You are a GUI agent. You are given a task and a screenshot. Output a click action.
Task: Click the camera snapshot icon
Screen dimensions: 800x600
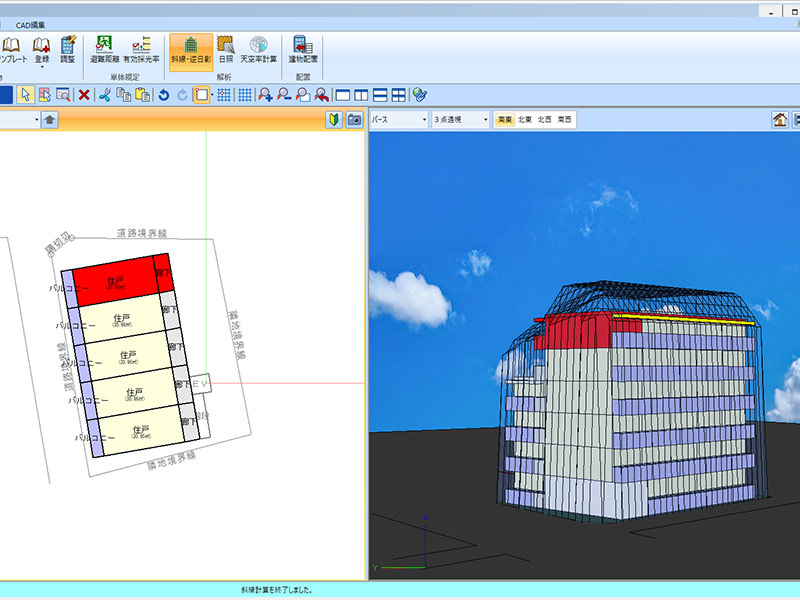(x=354, y=120)
